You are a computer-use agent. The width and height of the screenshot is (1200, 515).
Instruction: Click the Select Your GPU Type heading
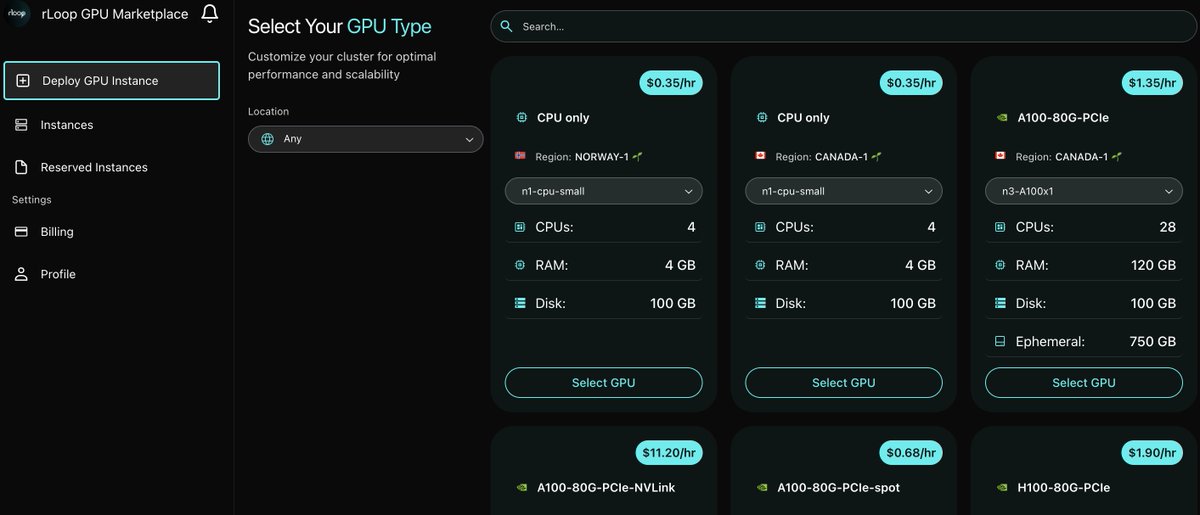[x=340, y=26]
